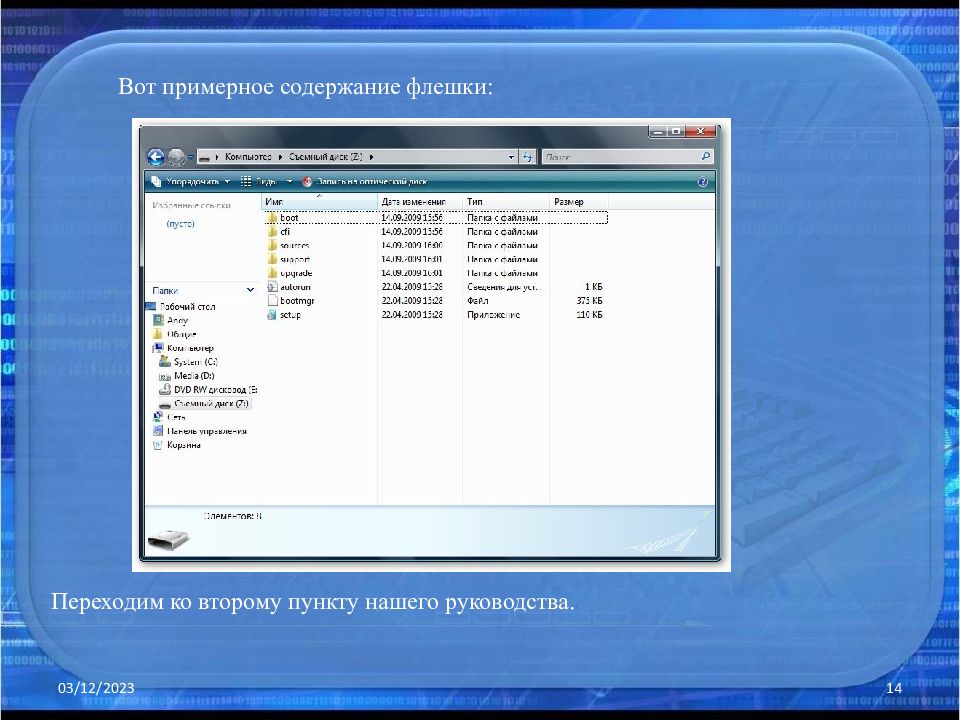Image resolution: width=960 pixels, height=720 pixels.
Task: Select Съемный диск (Z:) in the breadcrumb
Action: [326, 157]
